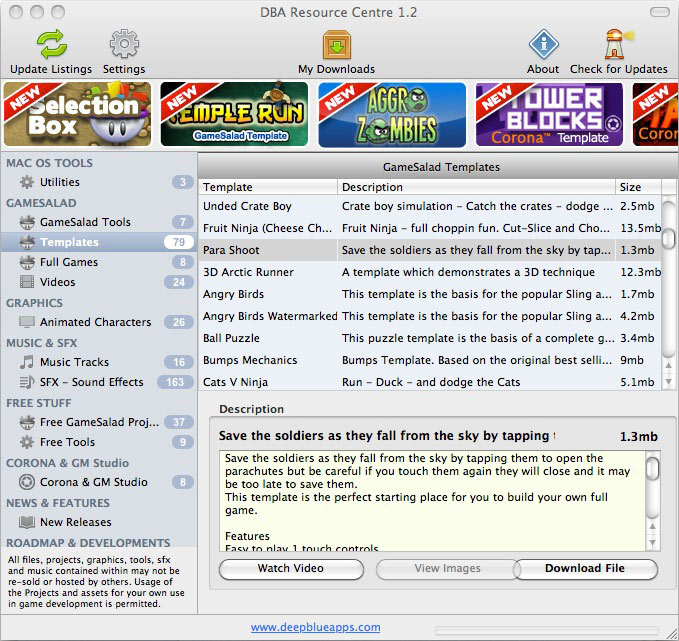Viewport: 679px width, 641px height.
Task: Click the 1.7mb size of Angry Birds
Action: [637, 295]
